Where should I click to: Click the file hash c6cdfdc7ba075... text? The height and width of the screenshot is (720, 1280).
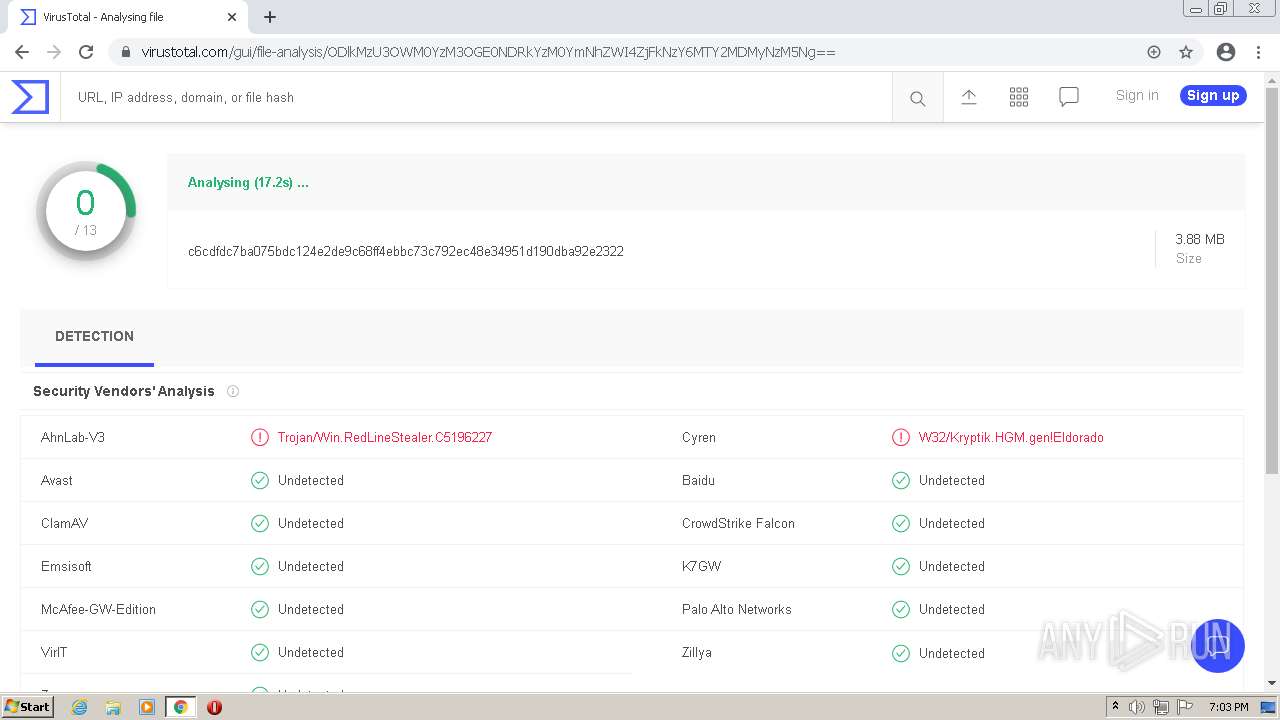pyautogui.click(x=406, y=251)
